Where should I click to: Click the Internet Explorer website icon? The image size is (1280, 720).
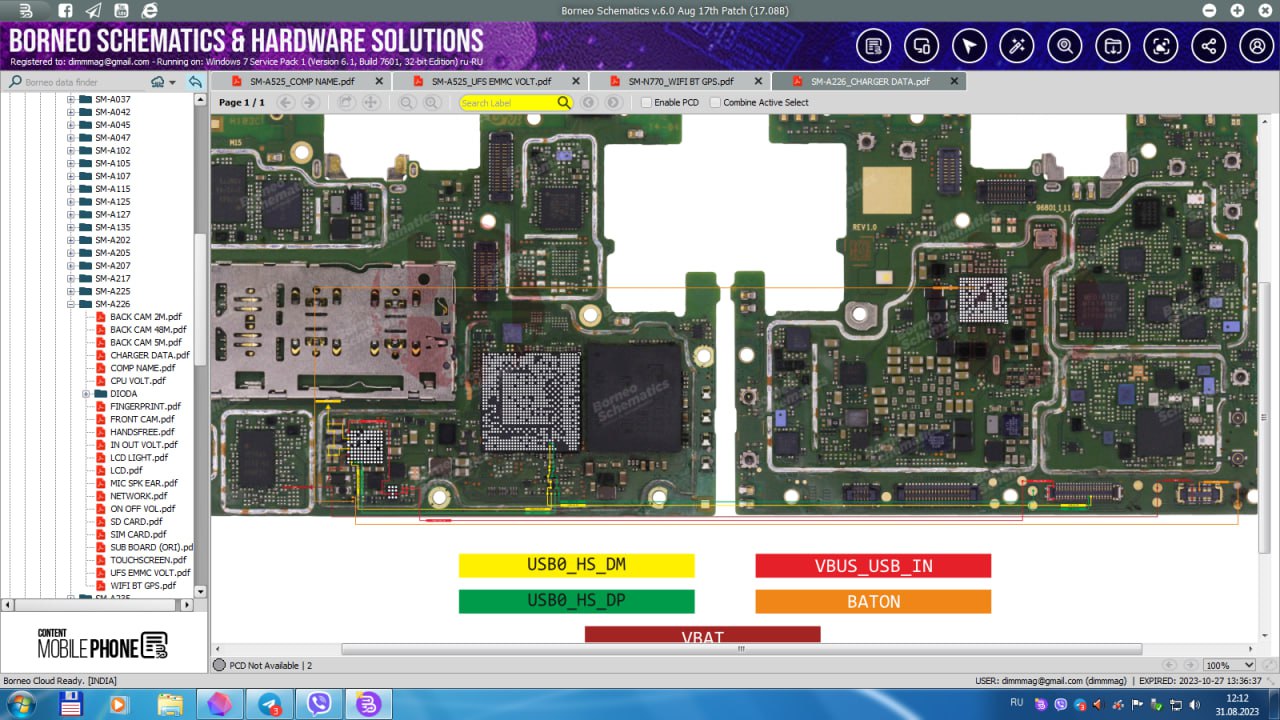click(x=149, y=10)
